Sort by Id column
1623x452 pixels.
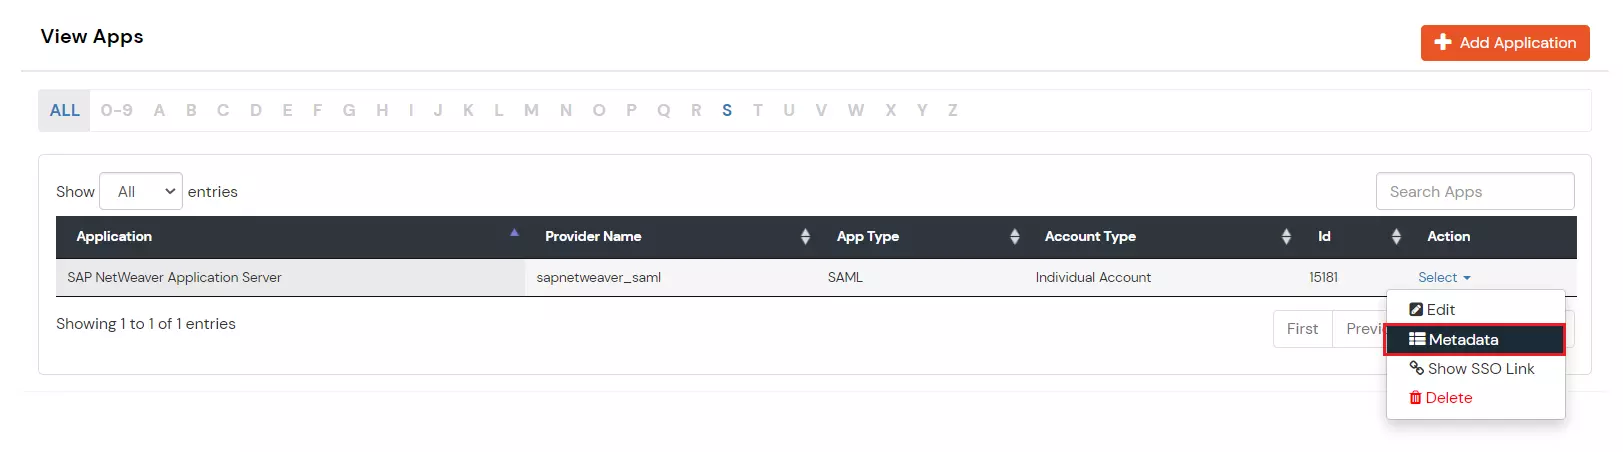coord(1352,237)
